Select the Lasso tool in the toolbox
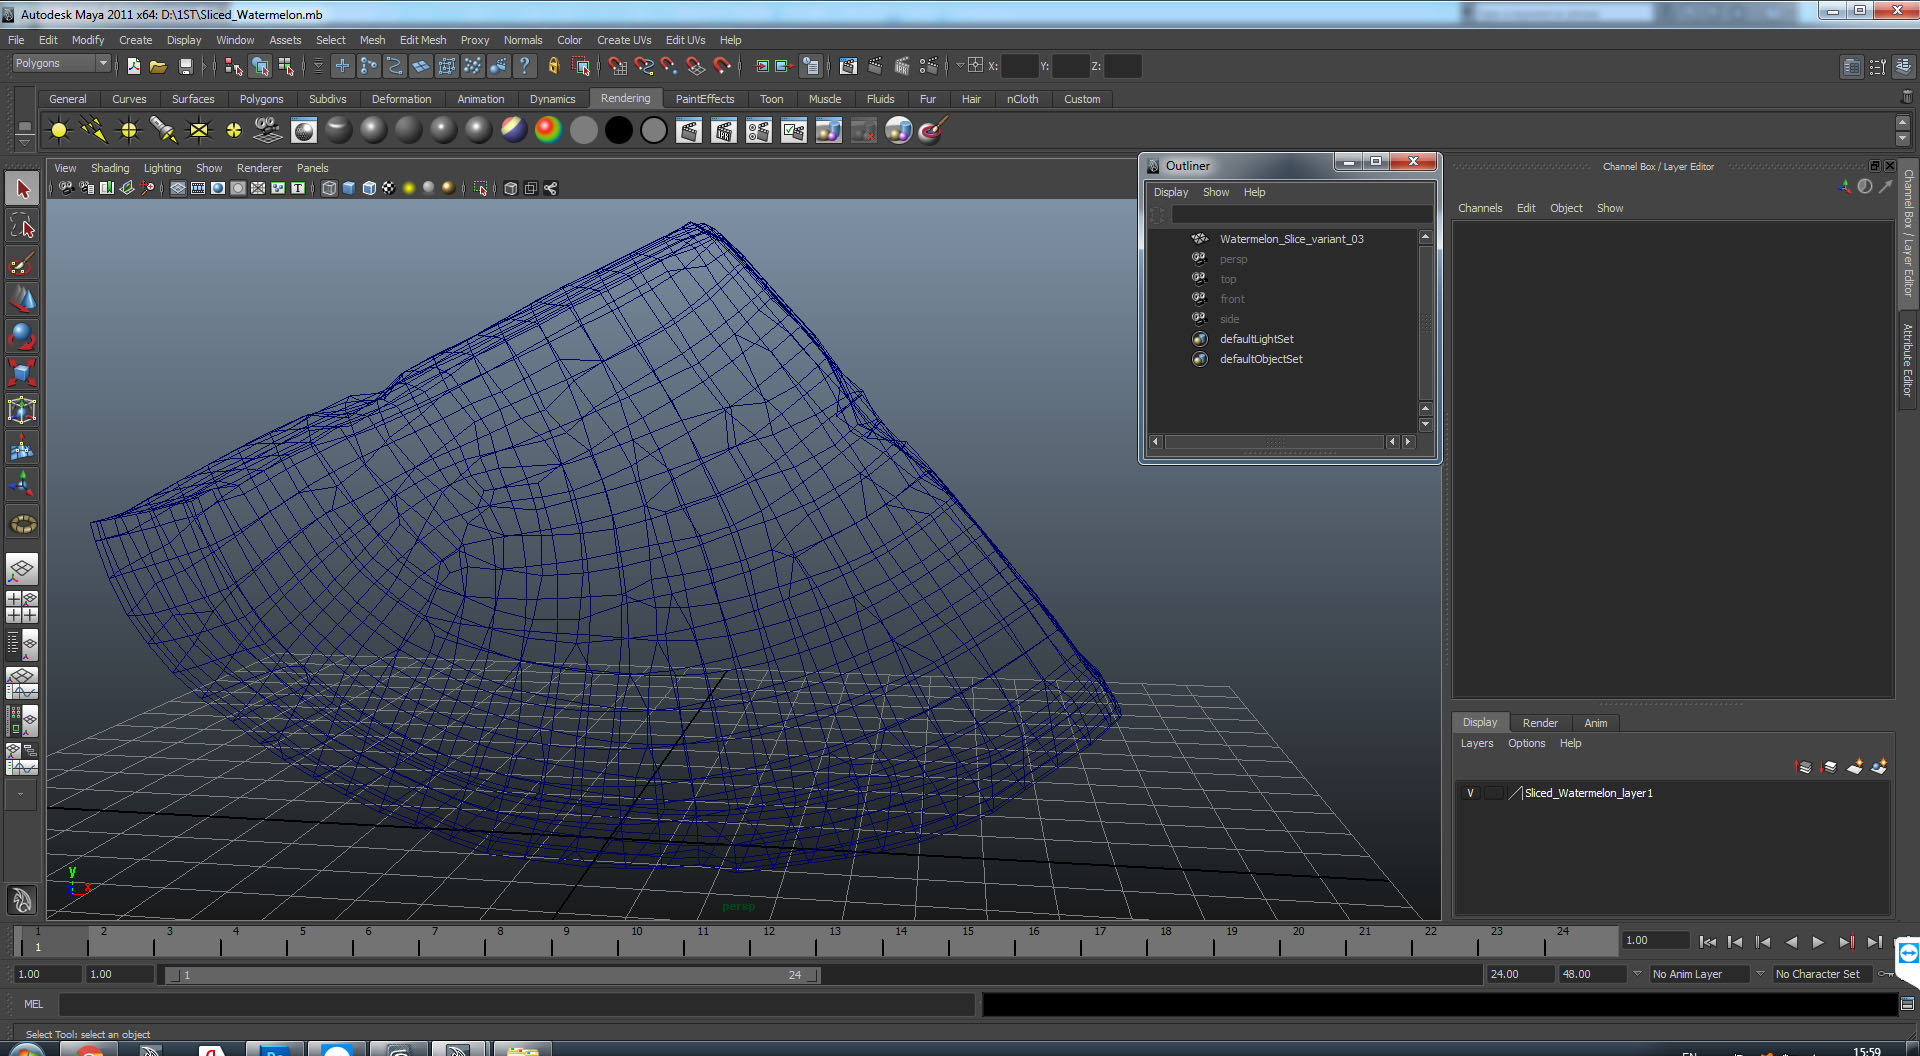The image size is (1920, 1056). 22,227
